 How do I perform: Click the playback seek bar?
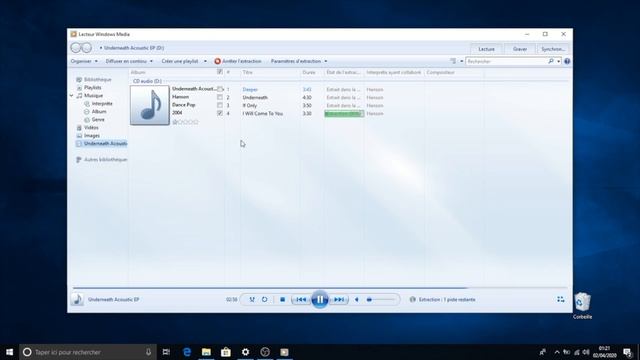coord(320,288)
